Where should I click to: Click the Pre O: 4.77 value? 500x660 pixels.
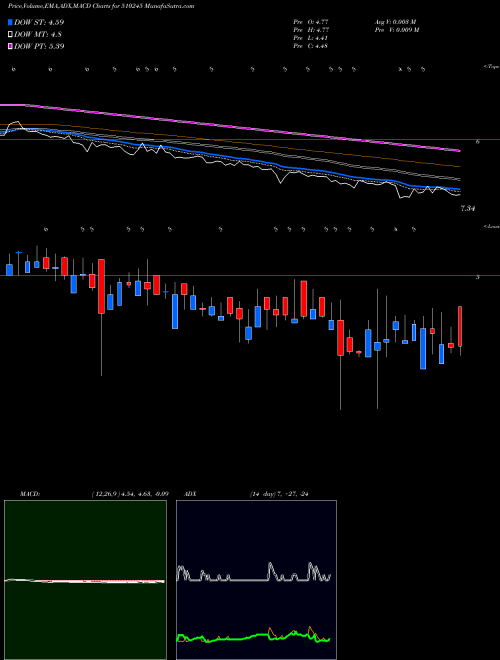click(311, 22)
